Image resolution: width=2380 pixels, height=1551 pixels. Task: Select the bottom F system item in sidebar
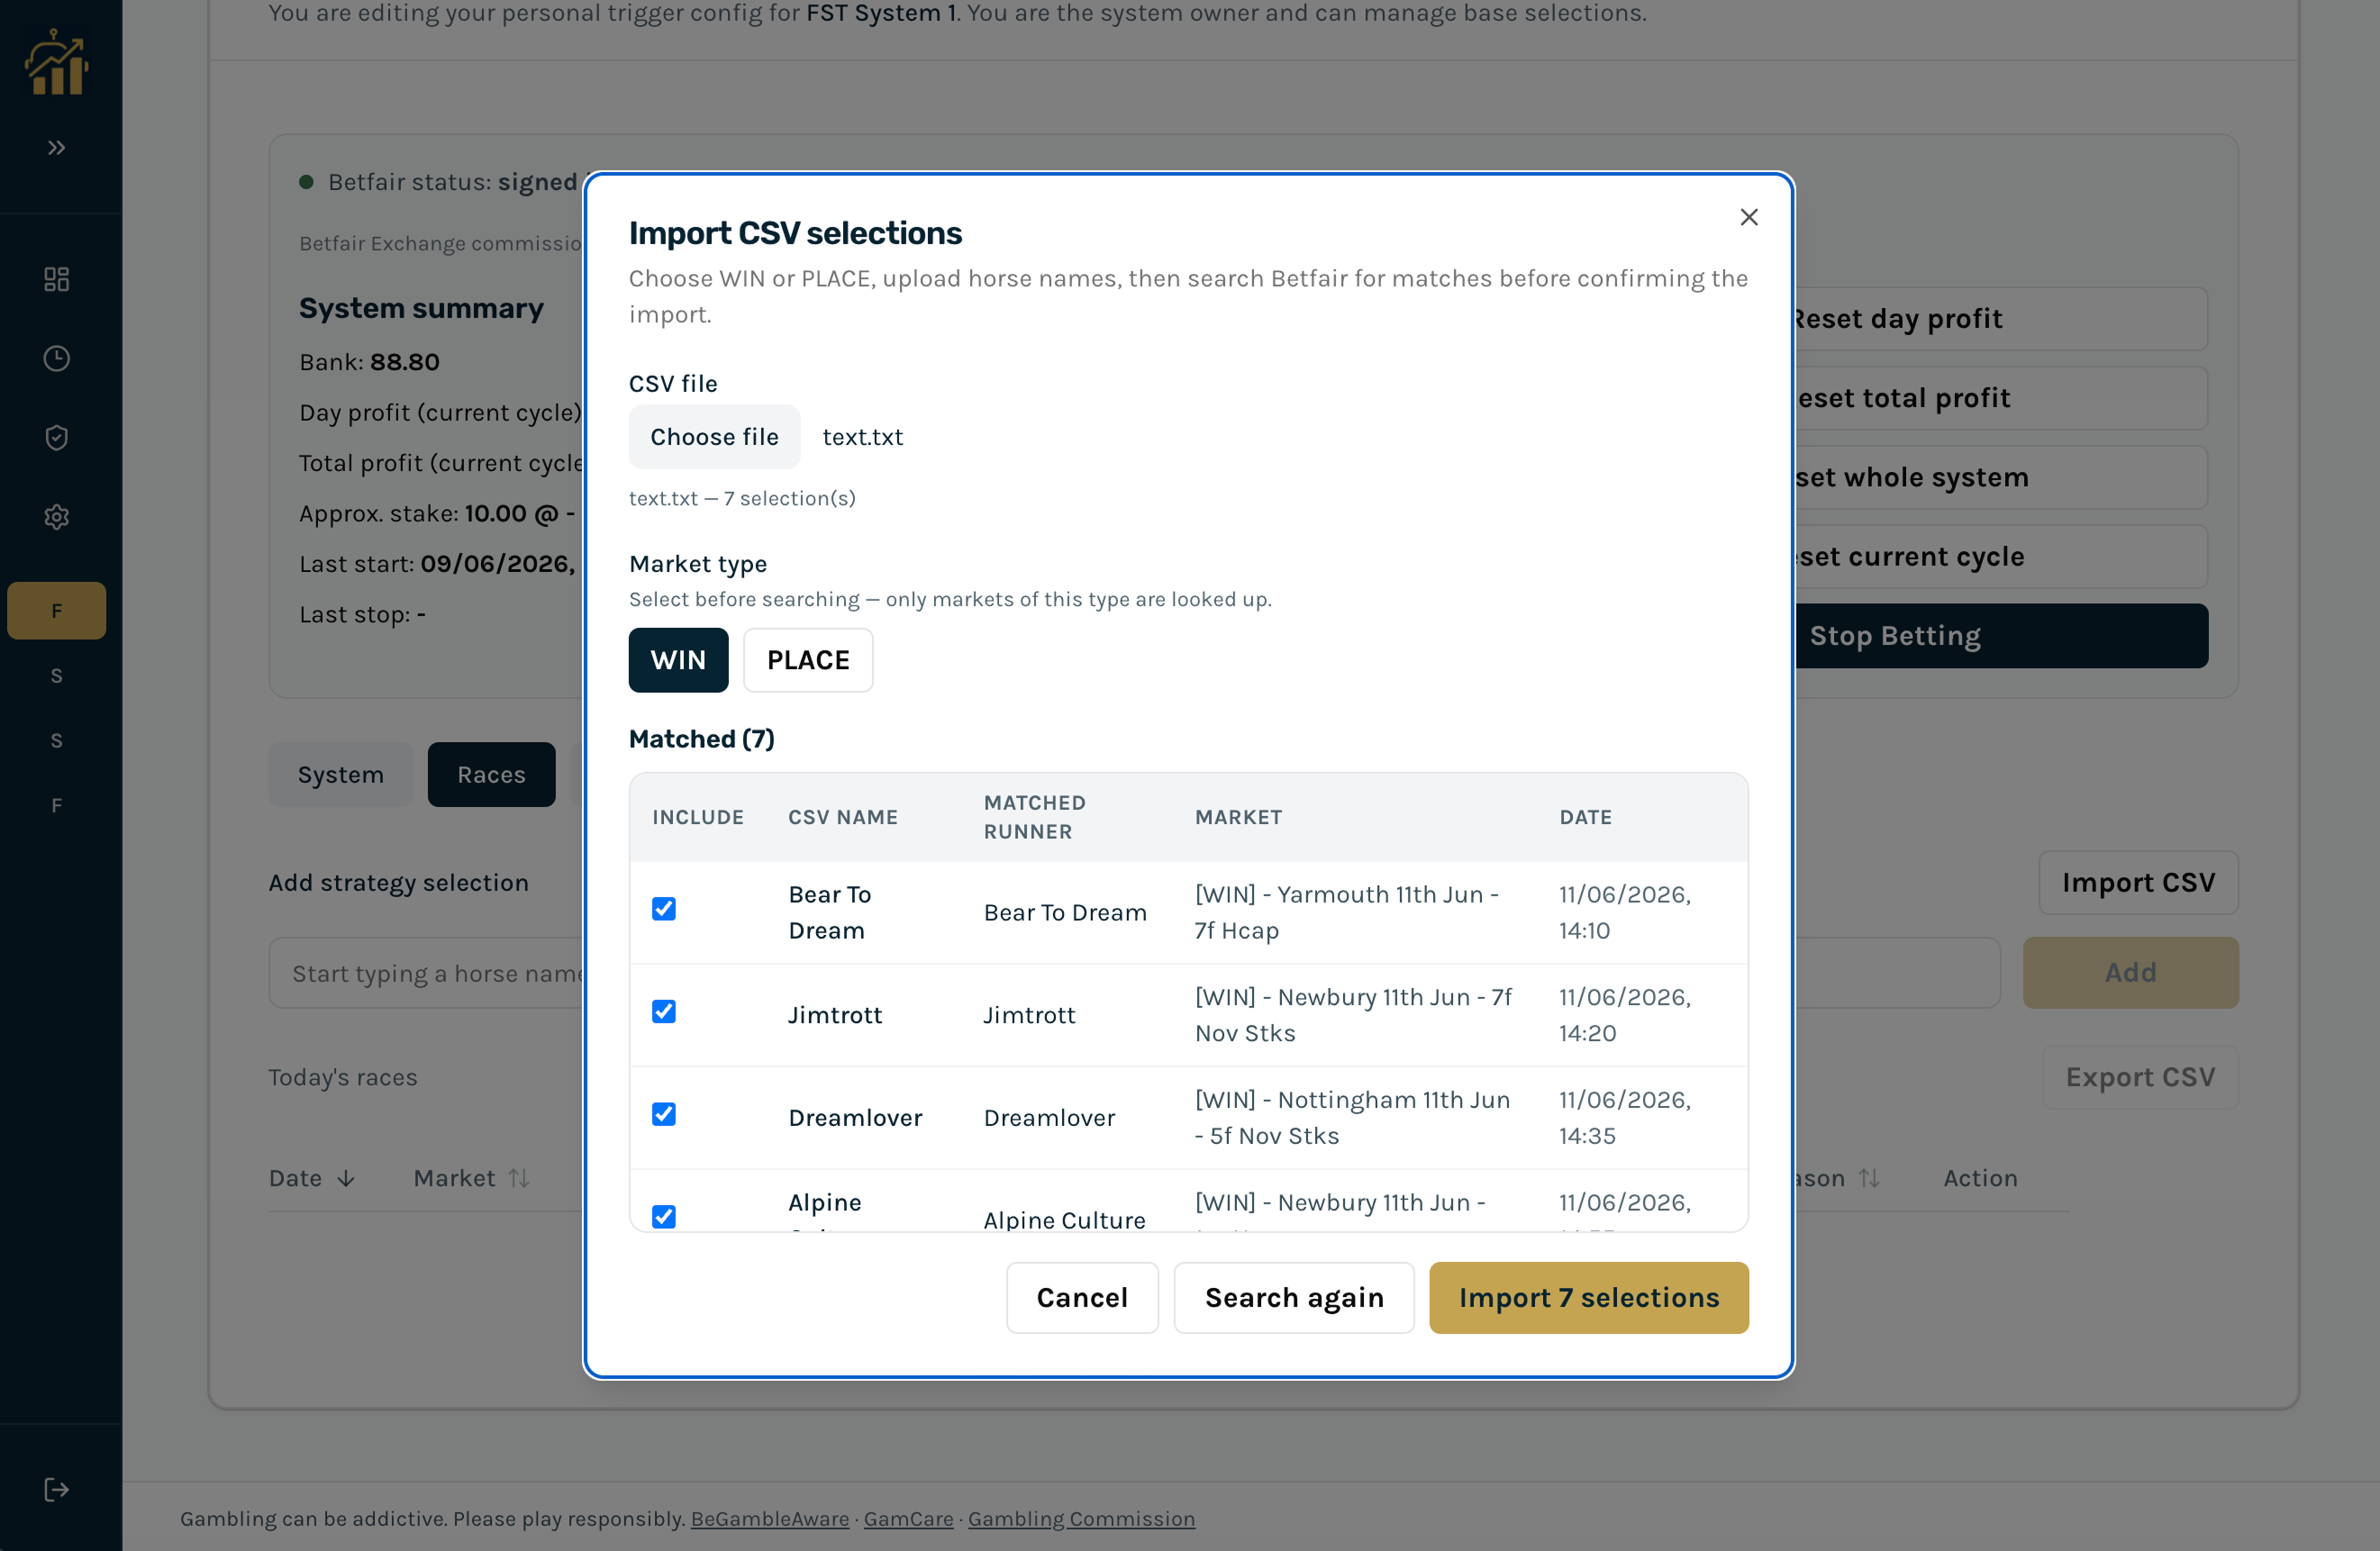57,806
